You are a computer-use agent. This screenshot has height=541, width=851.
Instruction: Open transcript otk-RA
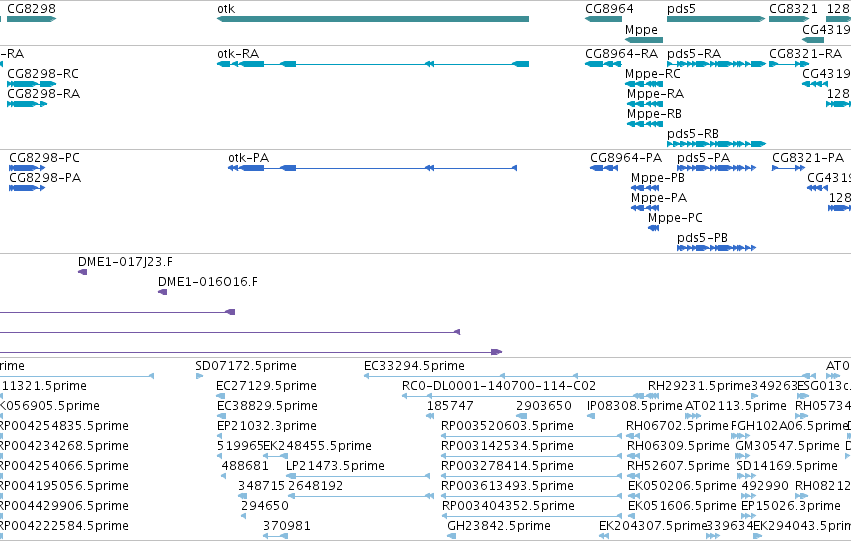[x=373, y=64]
